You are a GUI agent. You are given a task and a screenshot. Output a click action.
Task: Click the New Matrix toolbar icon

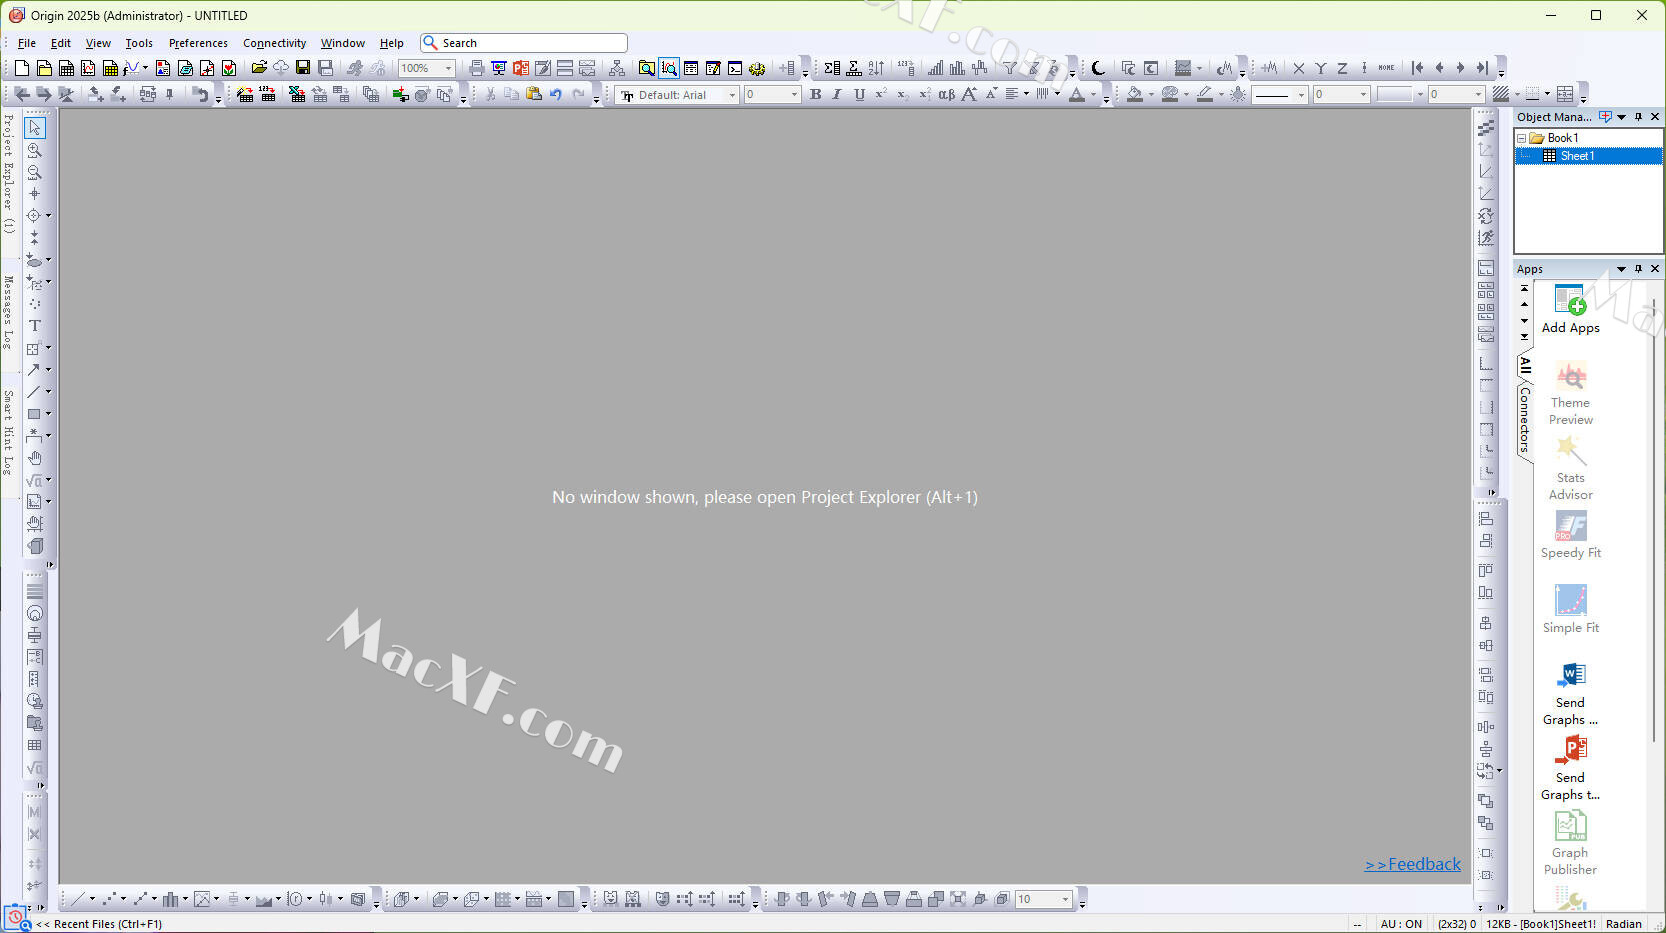(x=110, y=68)
